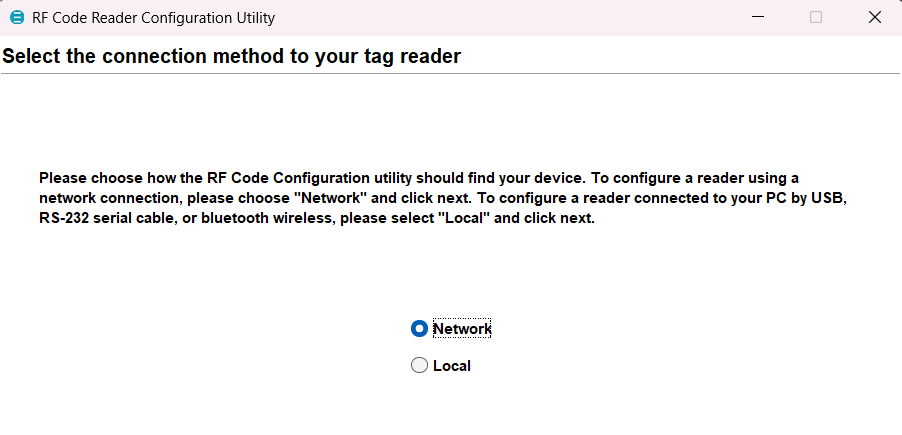Click the window title "RF Code Reader Configuration Utility"
Viewport: 902px width, 435px height.
[x=154, y=18]
